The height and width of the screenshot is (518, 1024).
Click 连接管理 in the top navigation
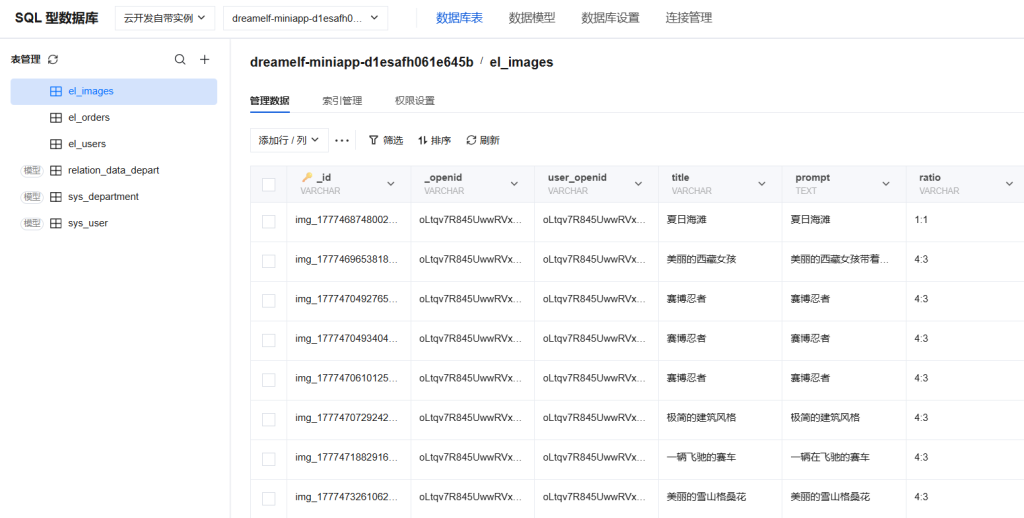688,18
